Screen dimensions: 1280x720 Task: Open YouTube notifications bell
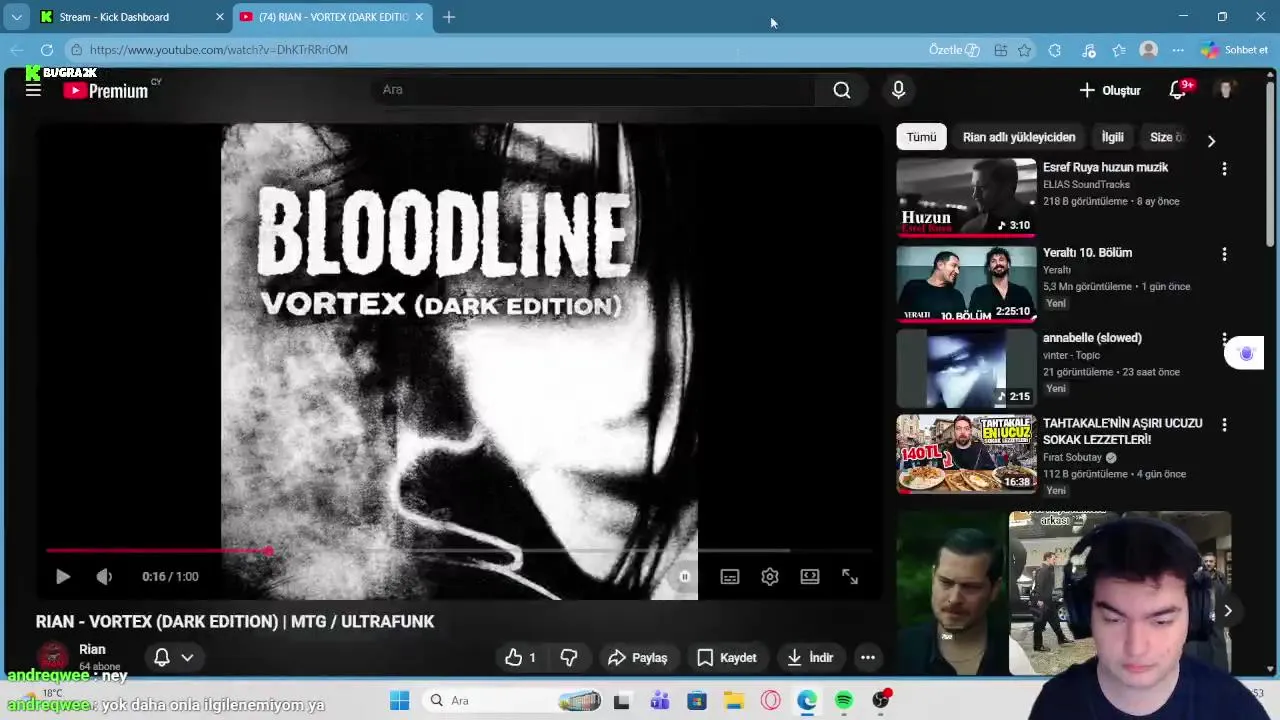(x=1178, y=90)
